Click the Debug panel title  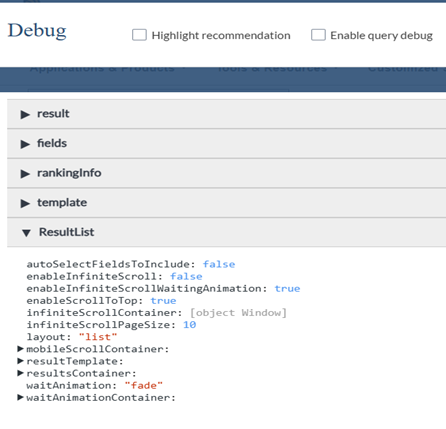coord(37,31)
